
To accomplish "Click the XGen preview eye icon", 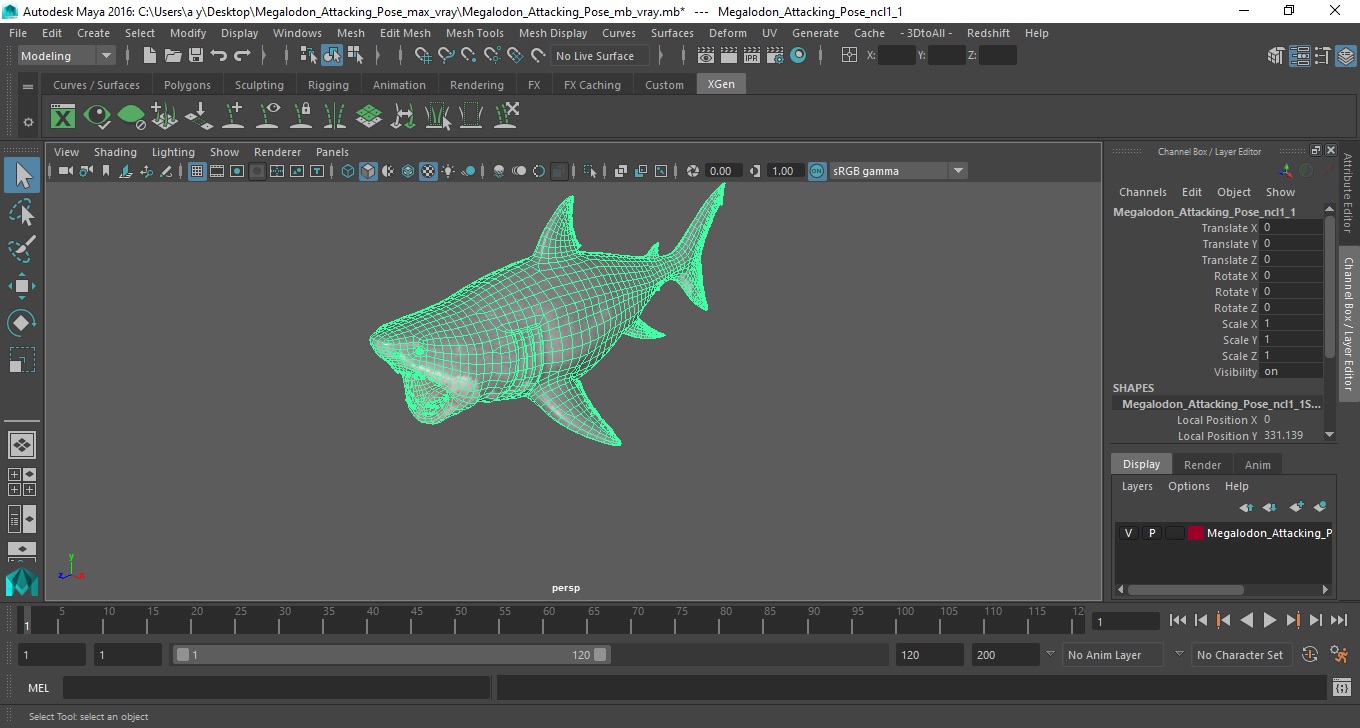I will pos(97,117).
